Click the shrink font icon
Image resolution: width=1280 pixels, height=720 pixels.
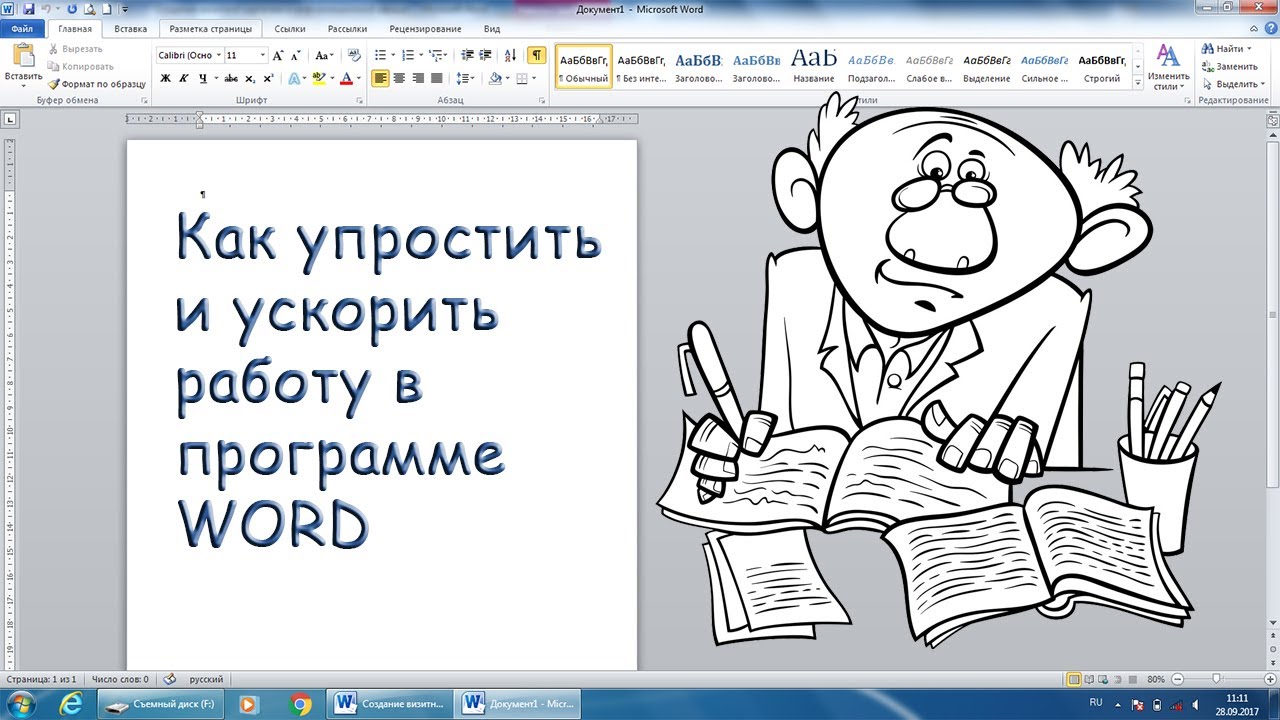pyautogui.click(x=296, y=56)
